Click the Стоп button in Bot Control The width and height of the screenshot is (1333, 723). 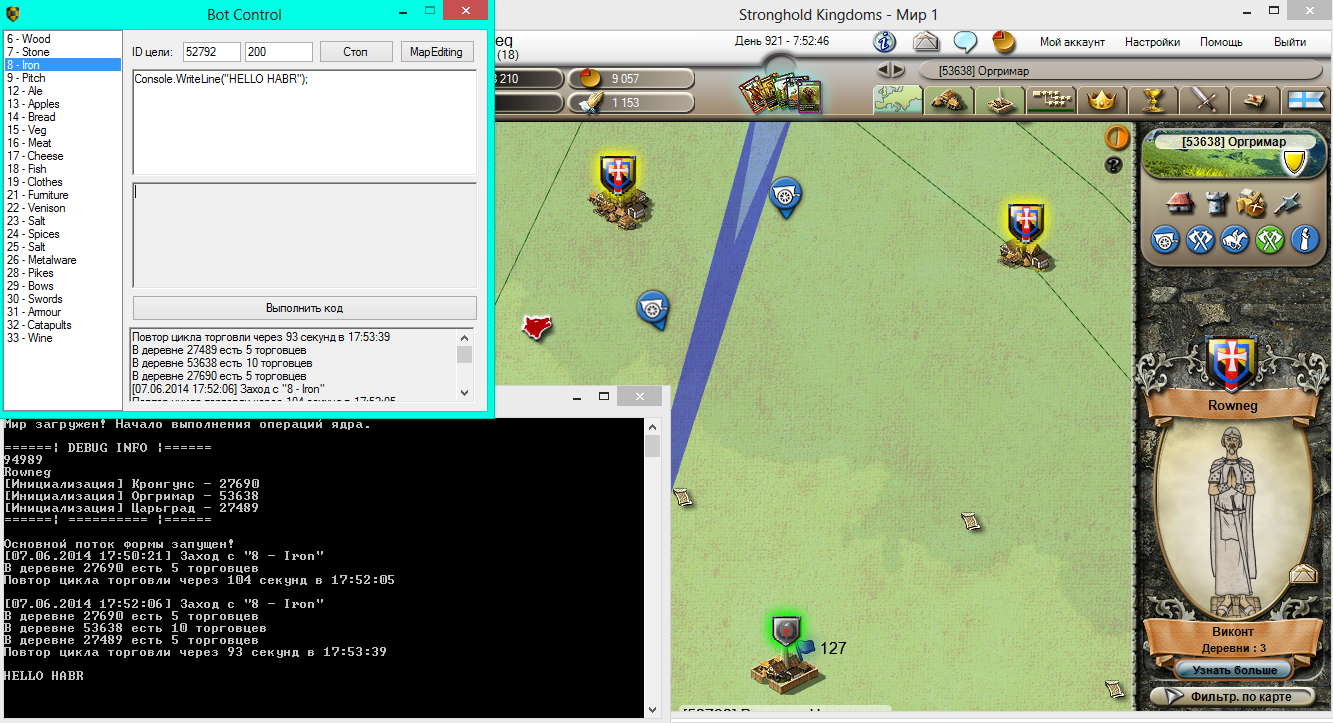pos(356,51)
